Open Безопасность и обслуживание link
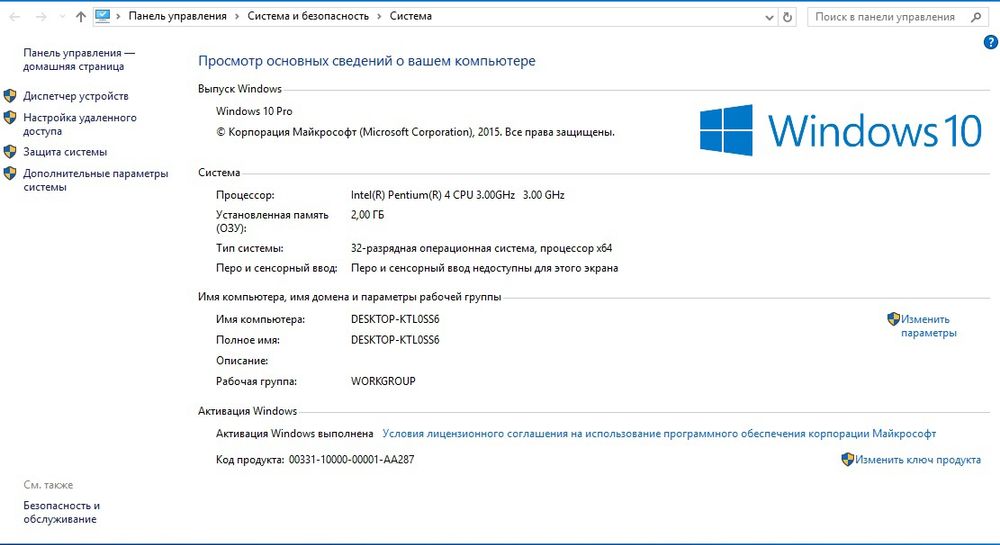 61,512
